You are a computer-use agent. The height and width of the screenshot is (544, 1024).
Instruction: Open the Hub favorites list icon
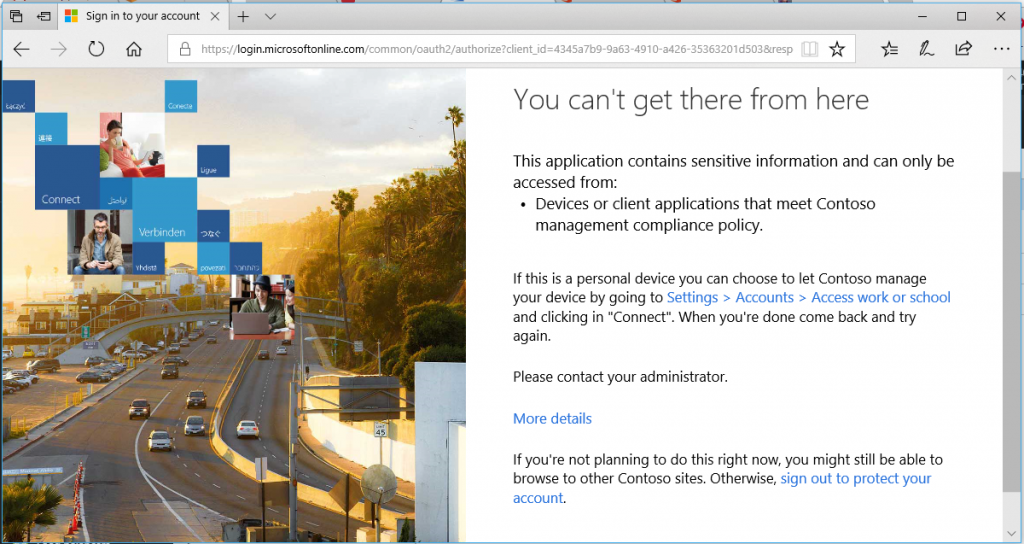tap(889, 49)
